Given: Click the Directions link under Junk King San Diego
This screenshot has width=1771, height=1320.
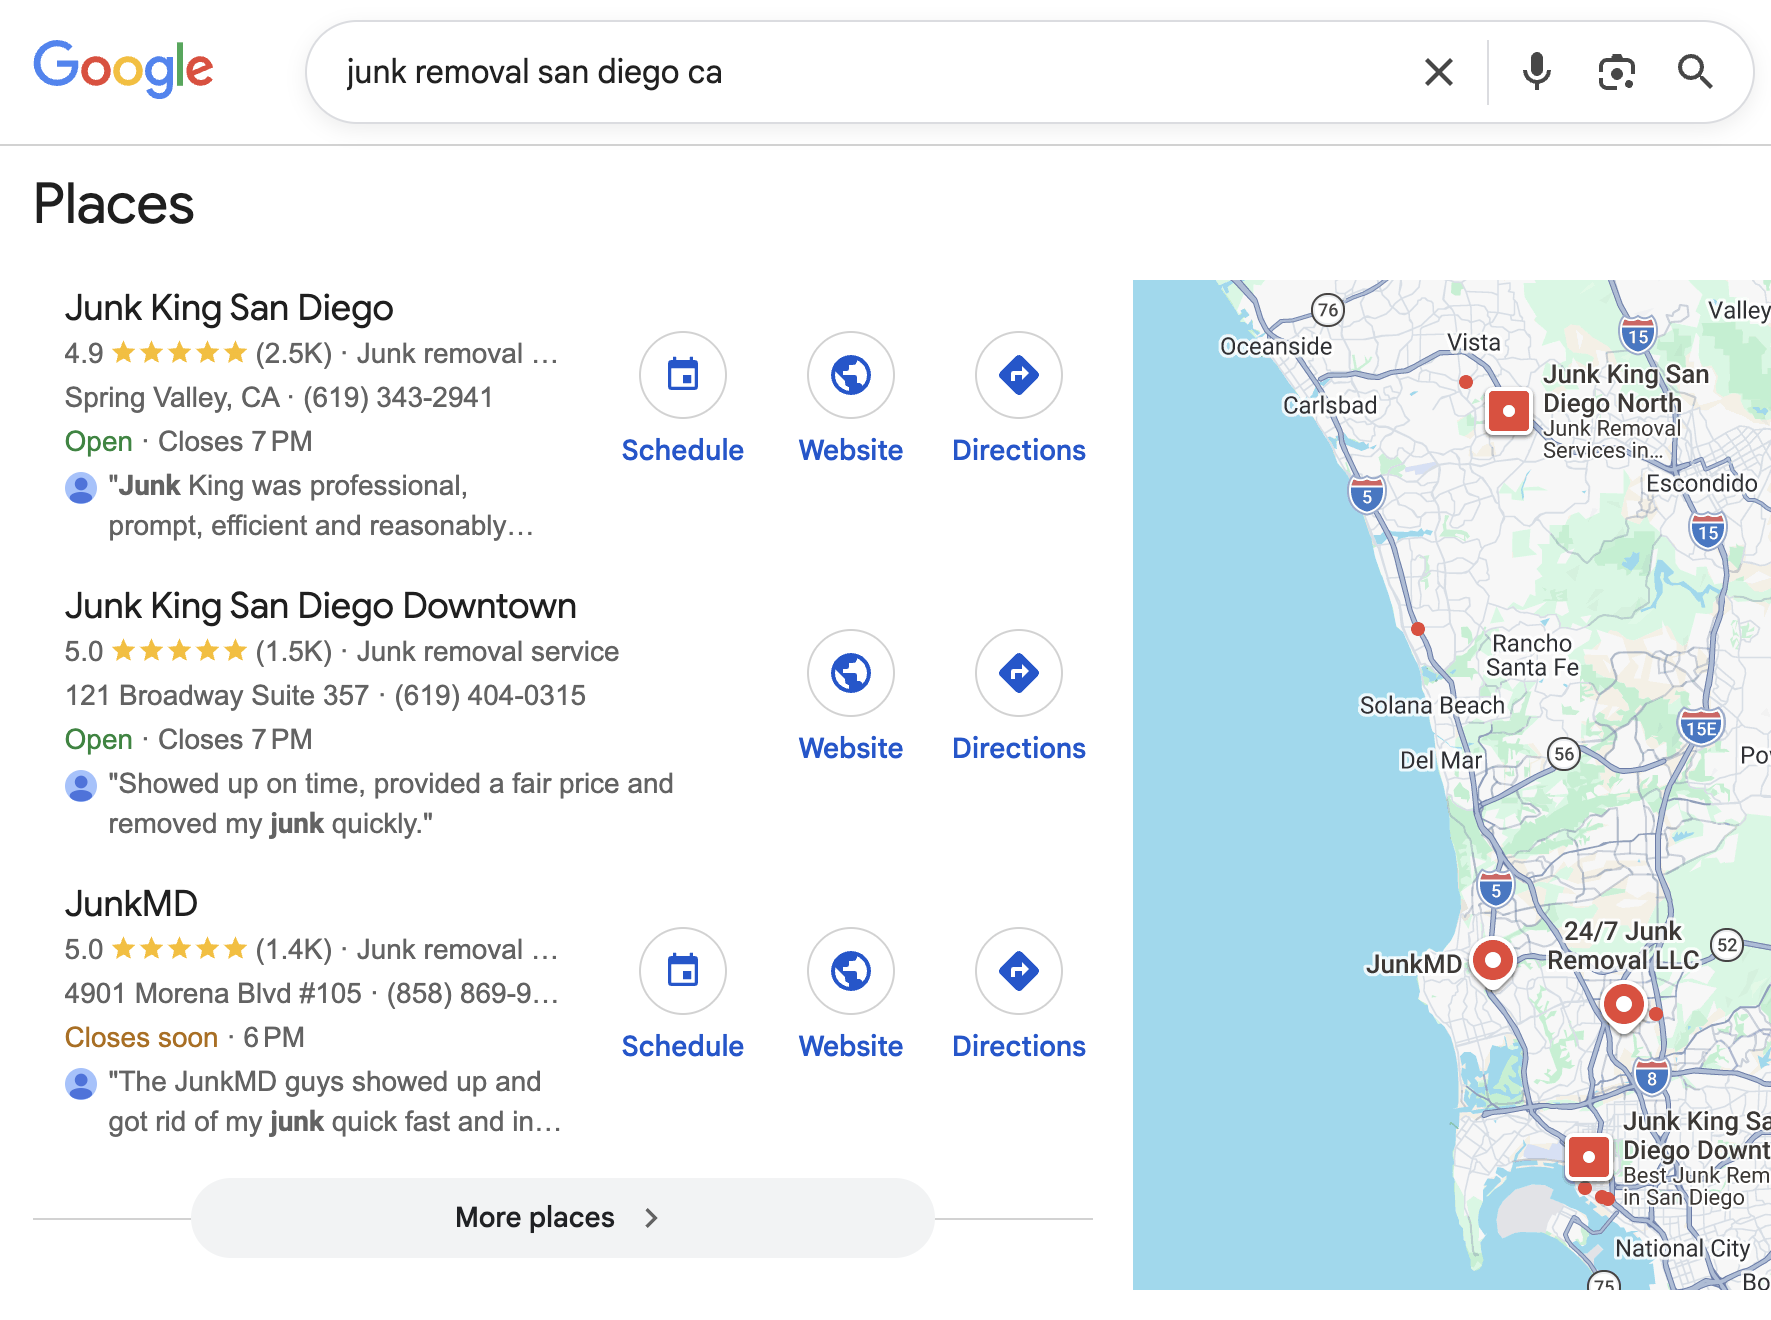Looking at the screenshot, I should click(x=1018, y=449).
